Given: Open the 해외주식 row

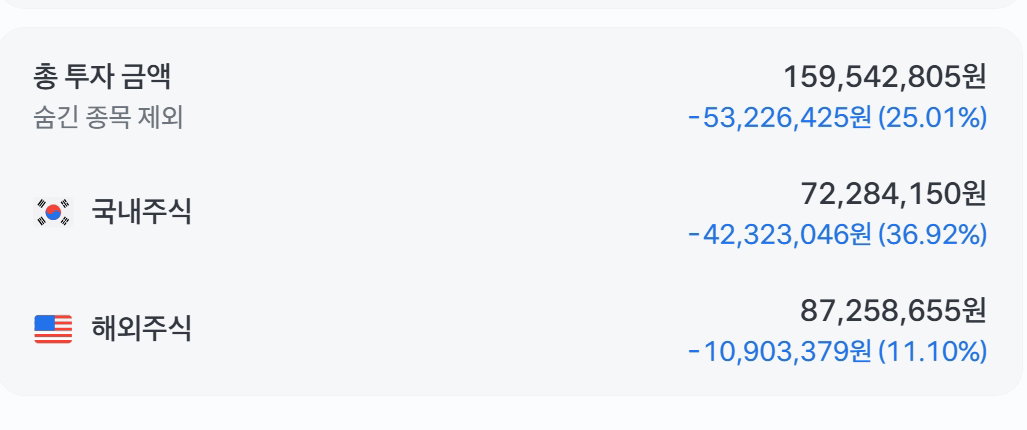Looking at the screenshot, I should tap(510, 329).
